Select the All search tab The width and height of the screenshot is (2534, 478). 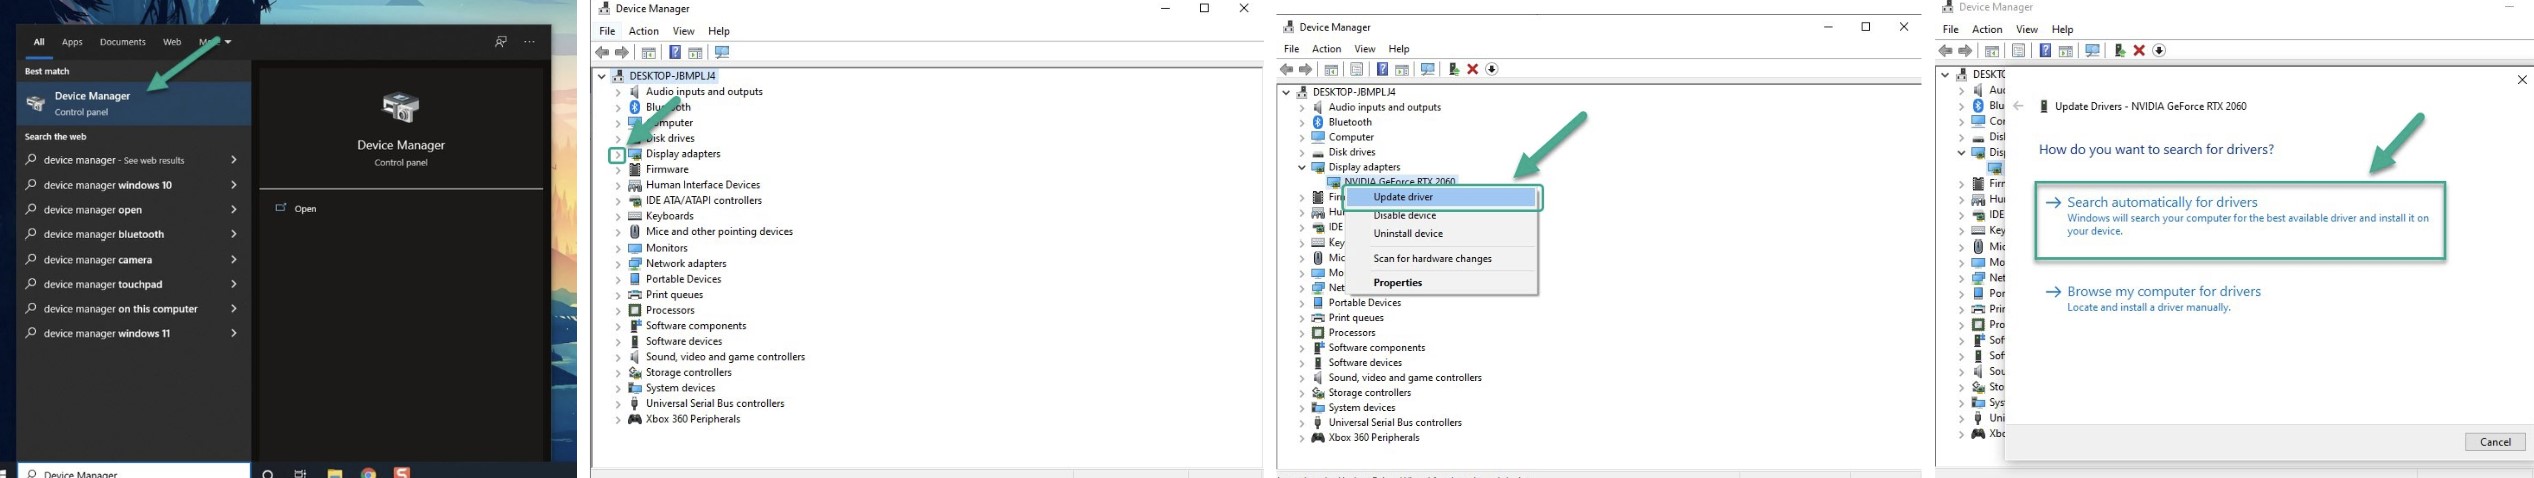coord(39,42)
